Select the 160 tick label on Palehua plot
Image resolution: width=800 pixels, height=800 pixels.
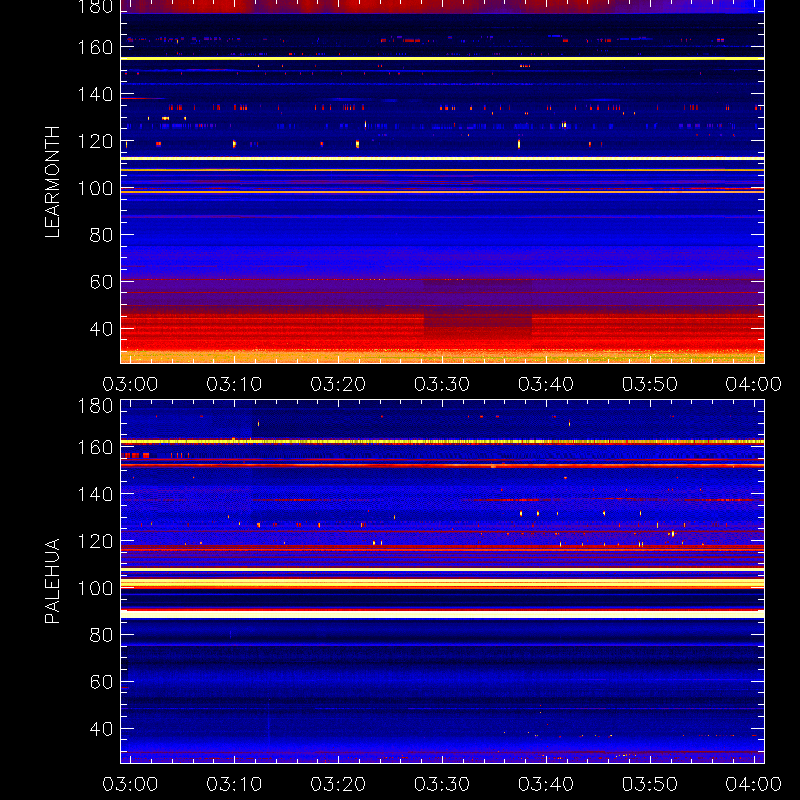[95, 447]
